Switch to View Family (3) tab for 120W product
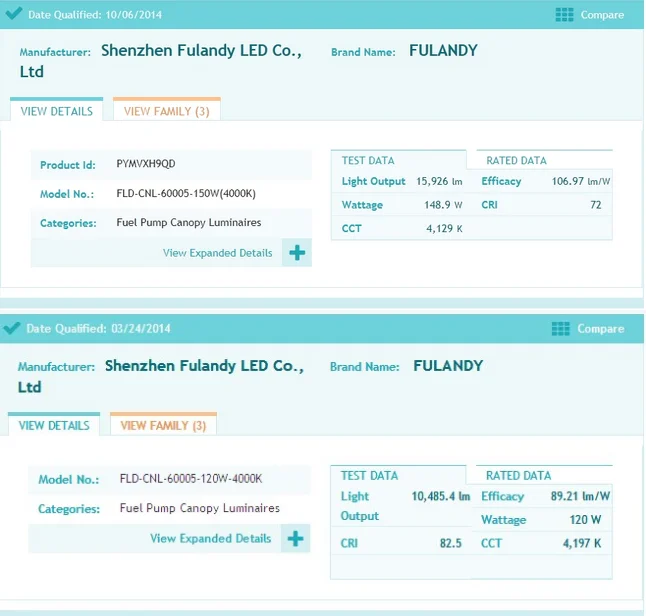The height and width of the screenshot is (616, 646). (x=163, y=425)
